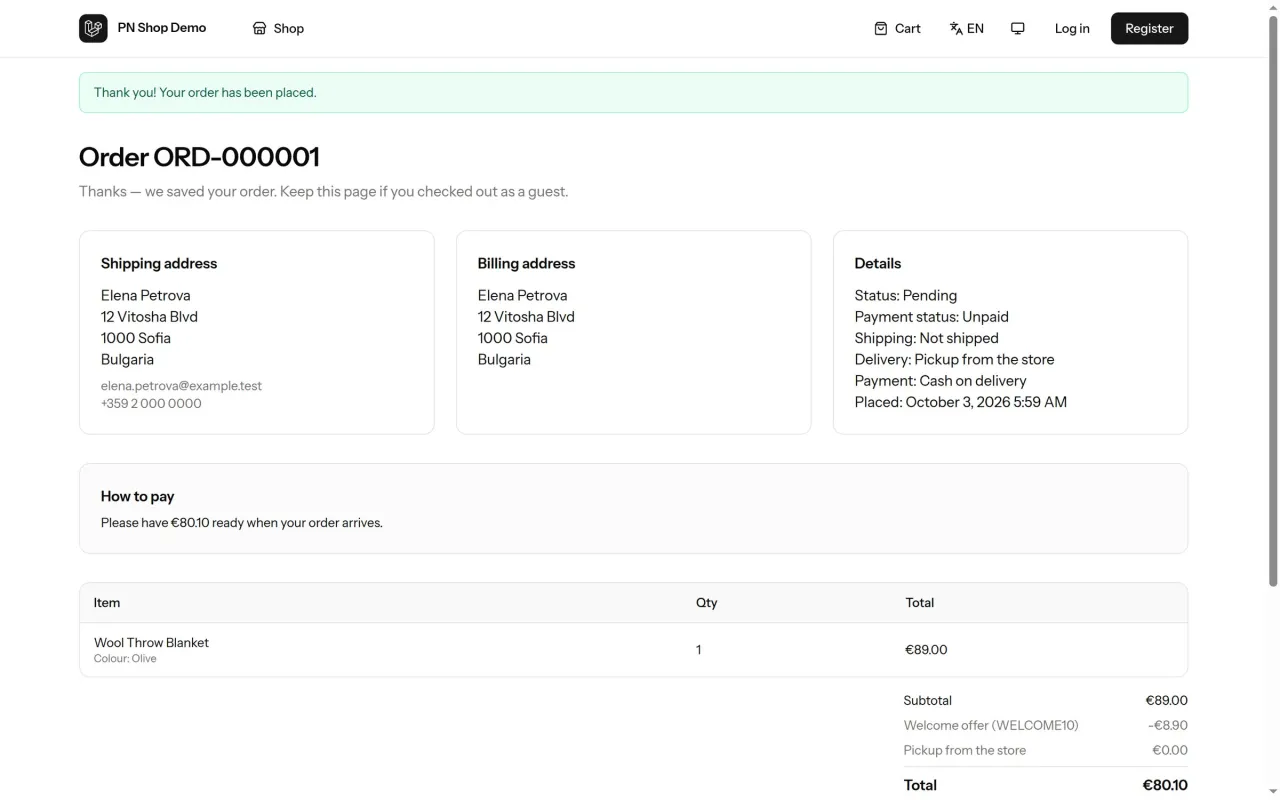Click the order placed confirmation banner
The height and width of the screenshot is (800, 1280).
[x=633, y=92]
